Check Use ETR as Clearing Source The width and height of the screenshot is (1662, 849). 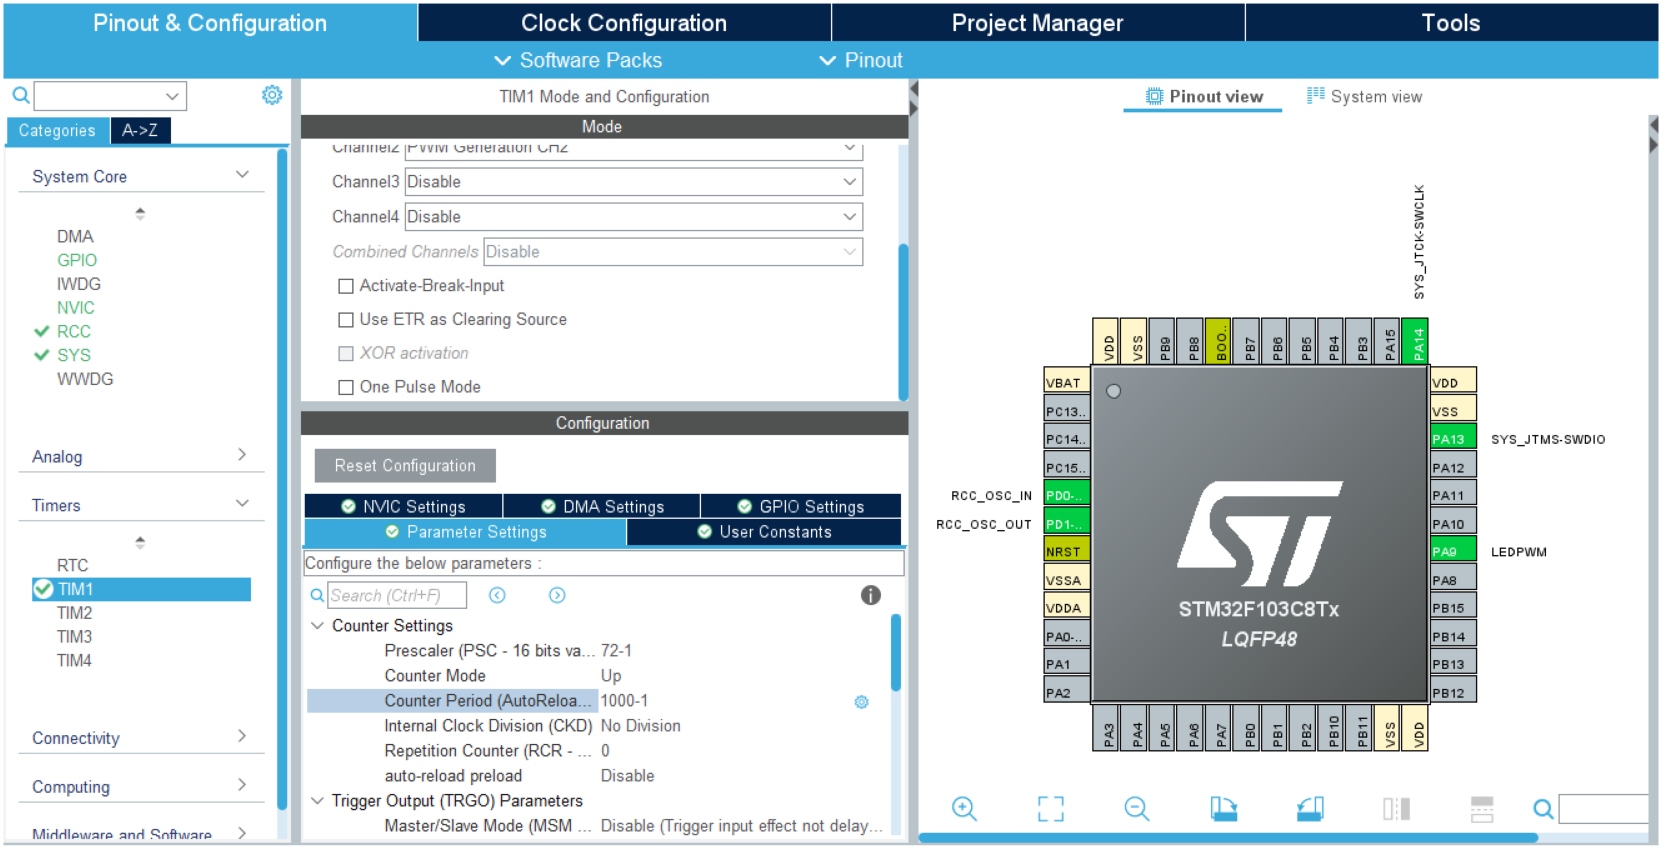point(346,320)
